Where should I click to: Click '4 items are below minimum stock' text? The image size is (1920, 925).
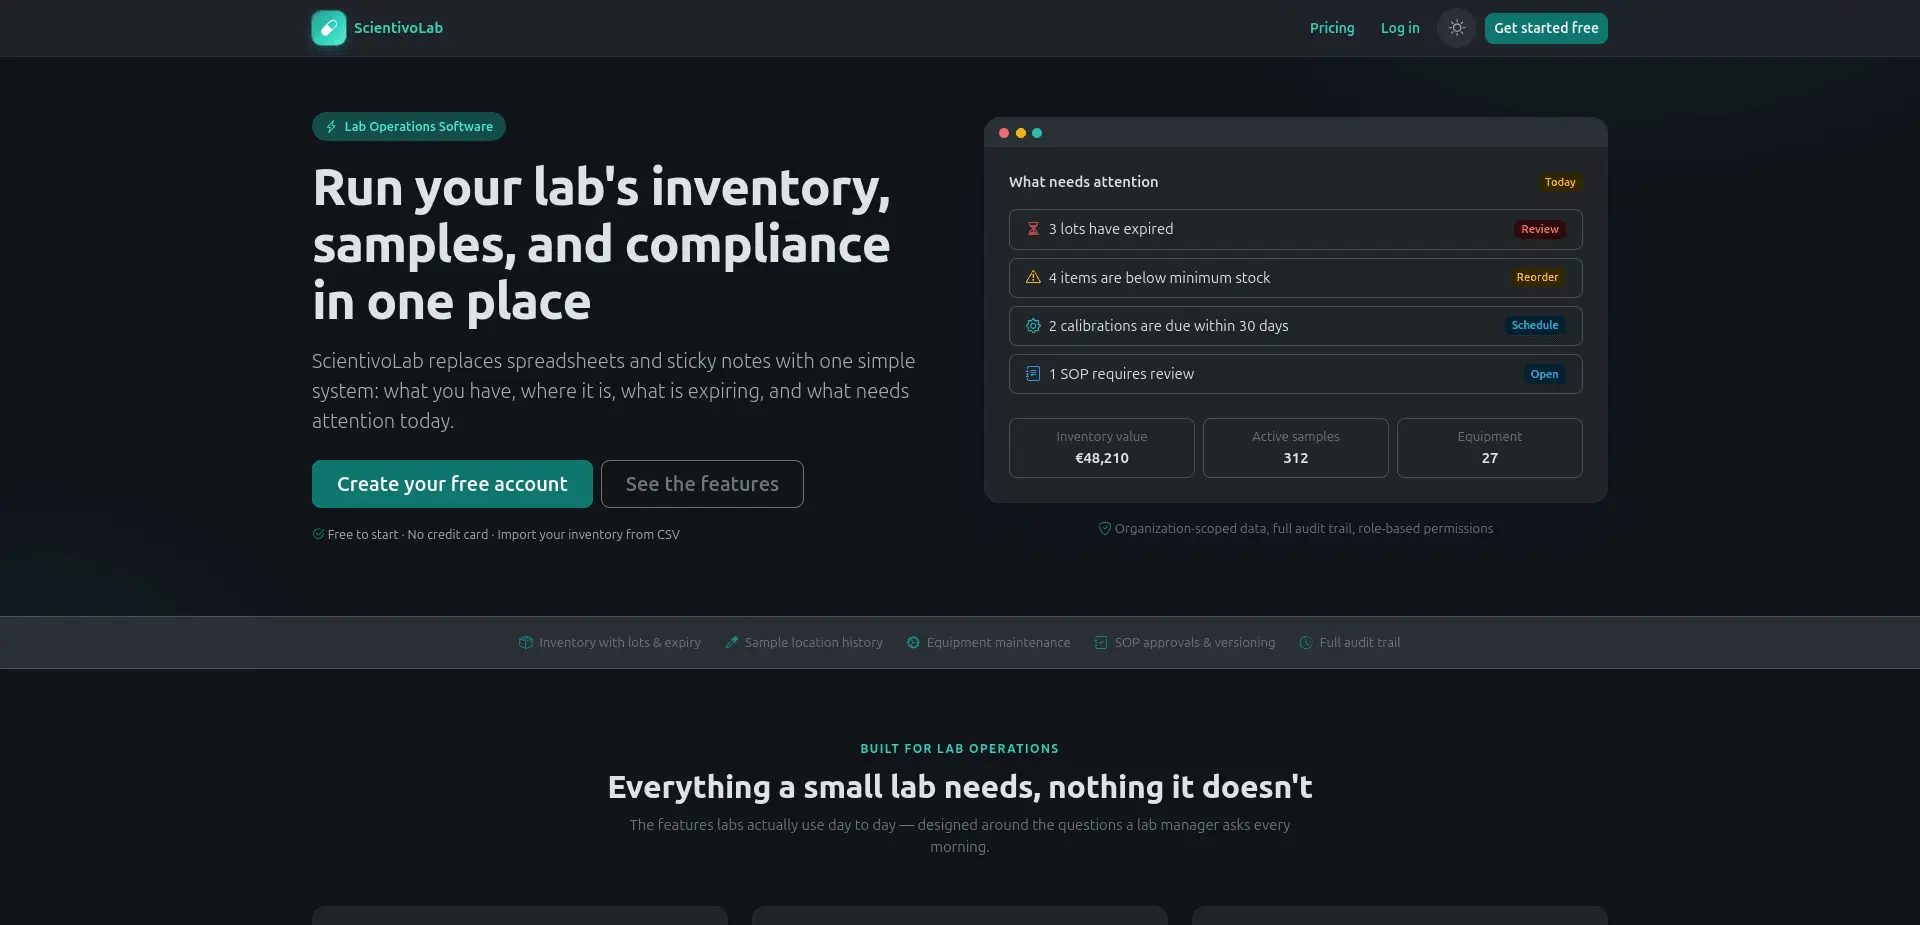pyautogui.click(x=1159, y=278)
